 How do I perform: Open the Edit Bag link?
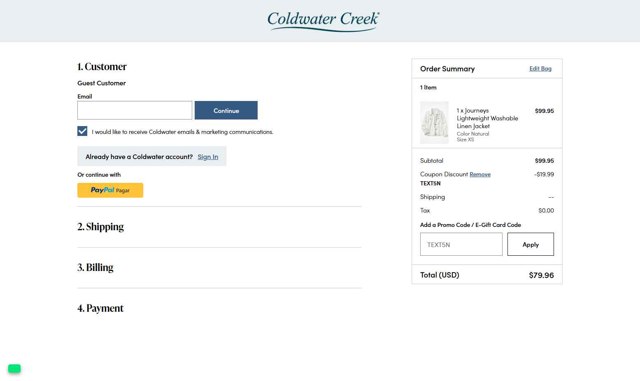pyautogui.click(x=540, y=69)
